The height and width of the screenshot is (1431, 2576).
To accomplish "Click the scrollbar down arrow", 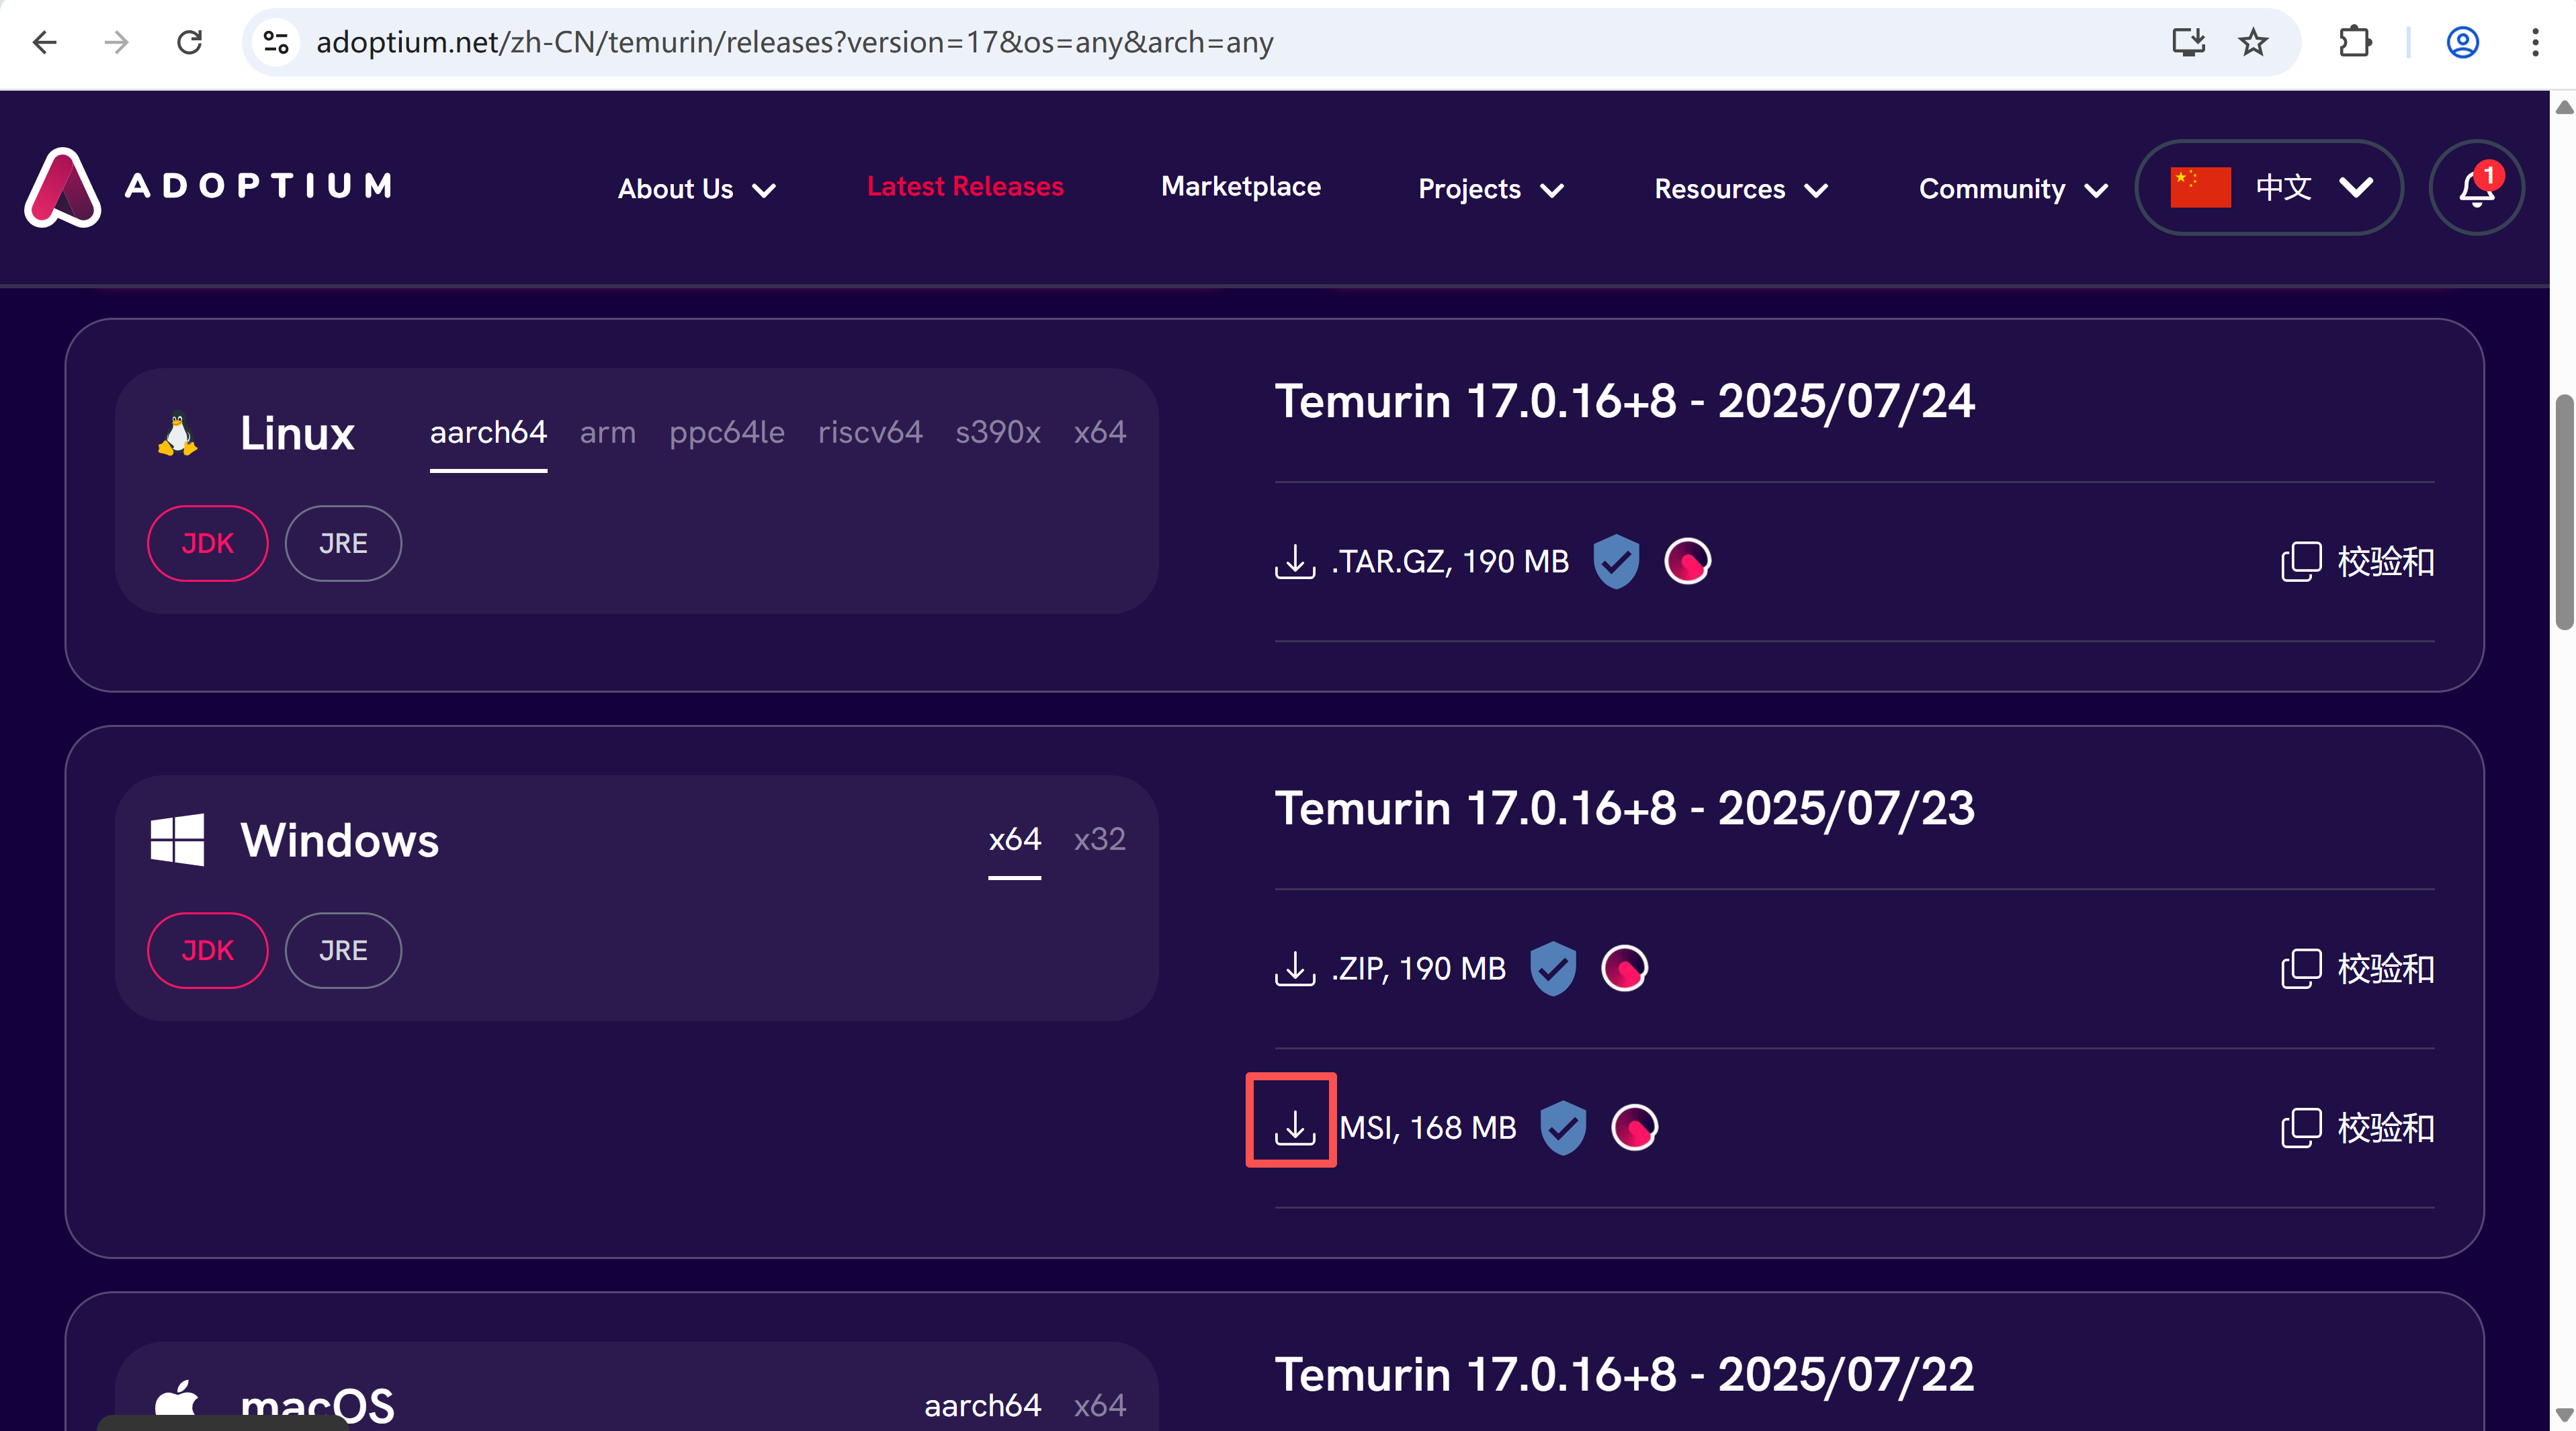I will (x=2563, y=1415).
